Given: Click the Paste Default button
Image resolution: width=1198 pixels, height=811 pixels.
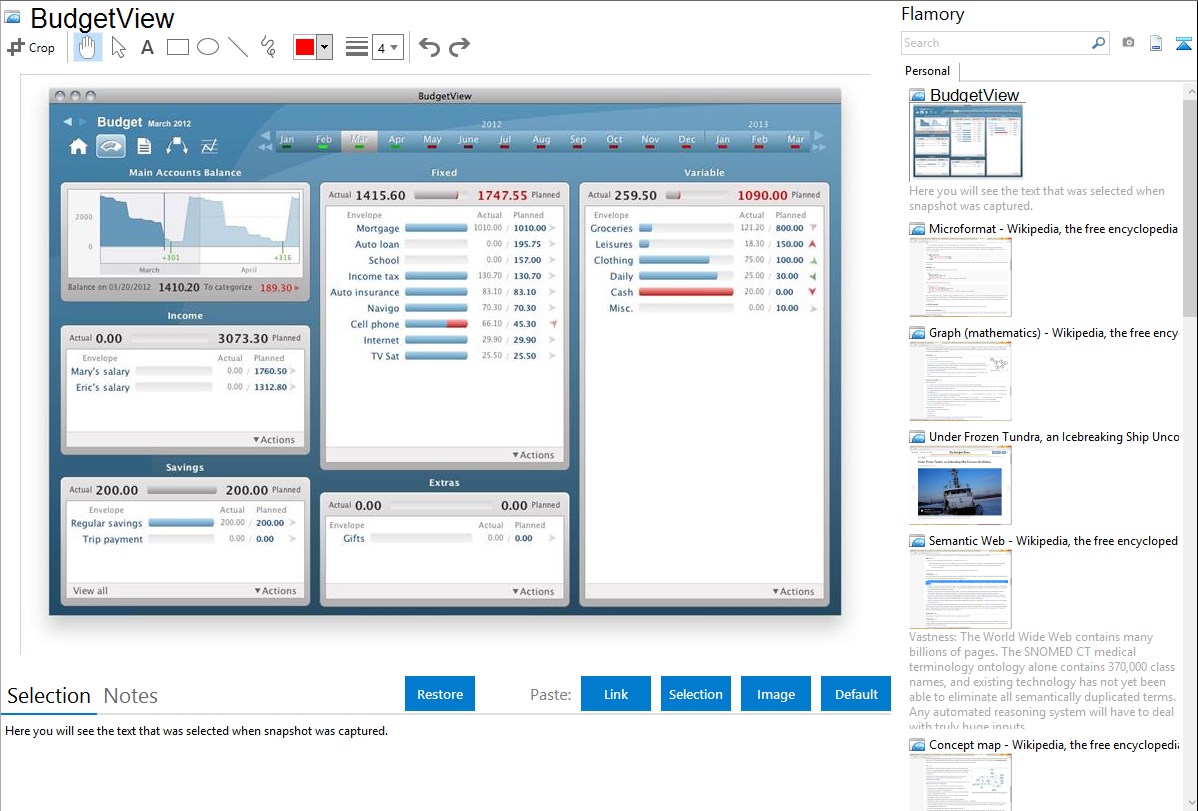Looking at the screenshot, I should (856, 694).
